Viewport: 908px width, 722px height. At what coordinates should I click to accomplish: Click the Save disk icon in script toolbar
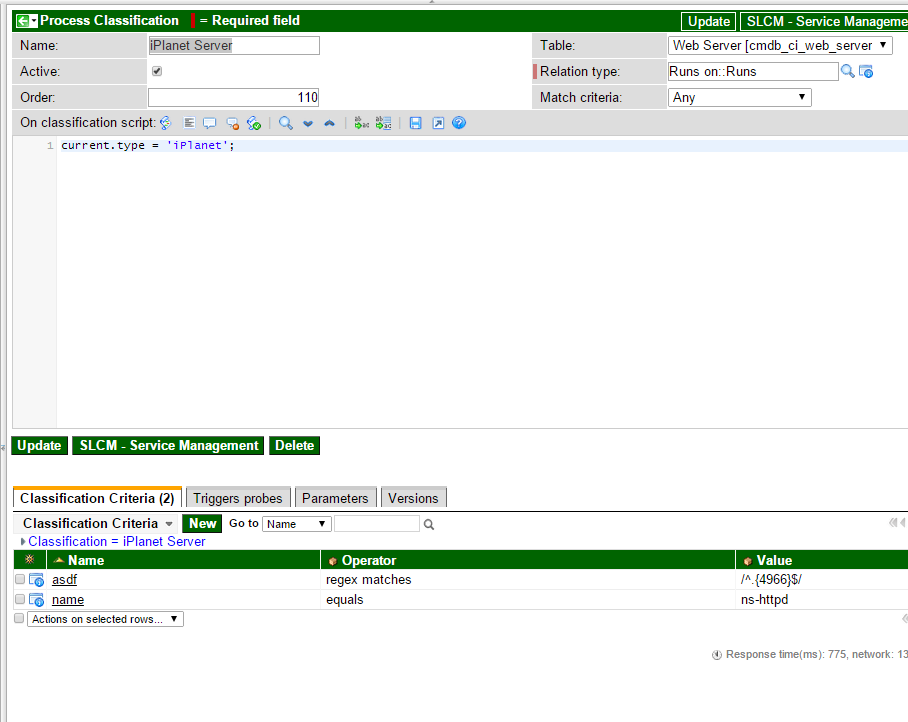point(415,123)
